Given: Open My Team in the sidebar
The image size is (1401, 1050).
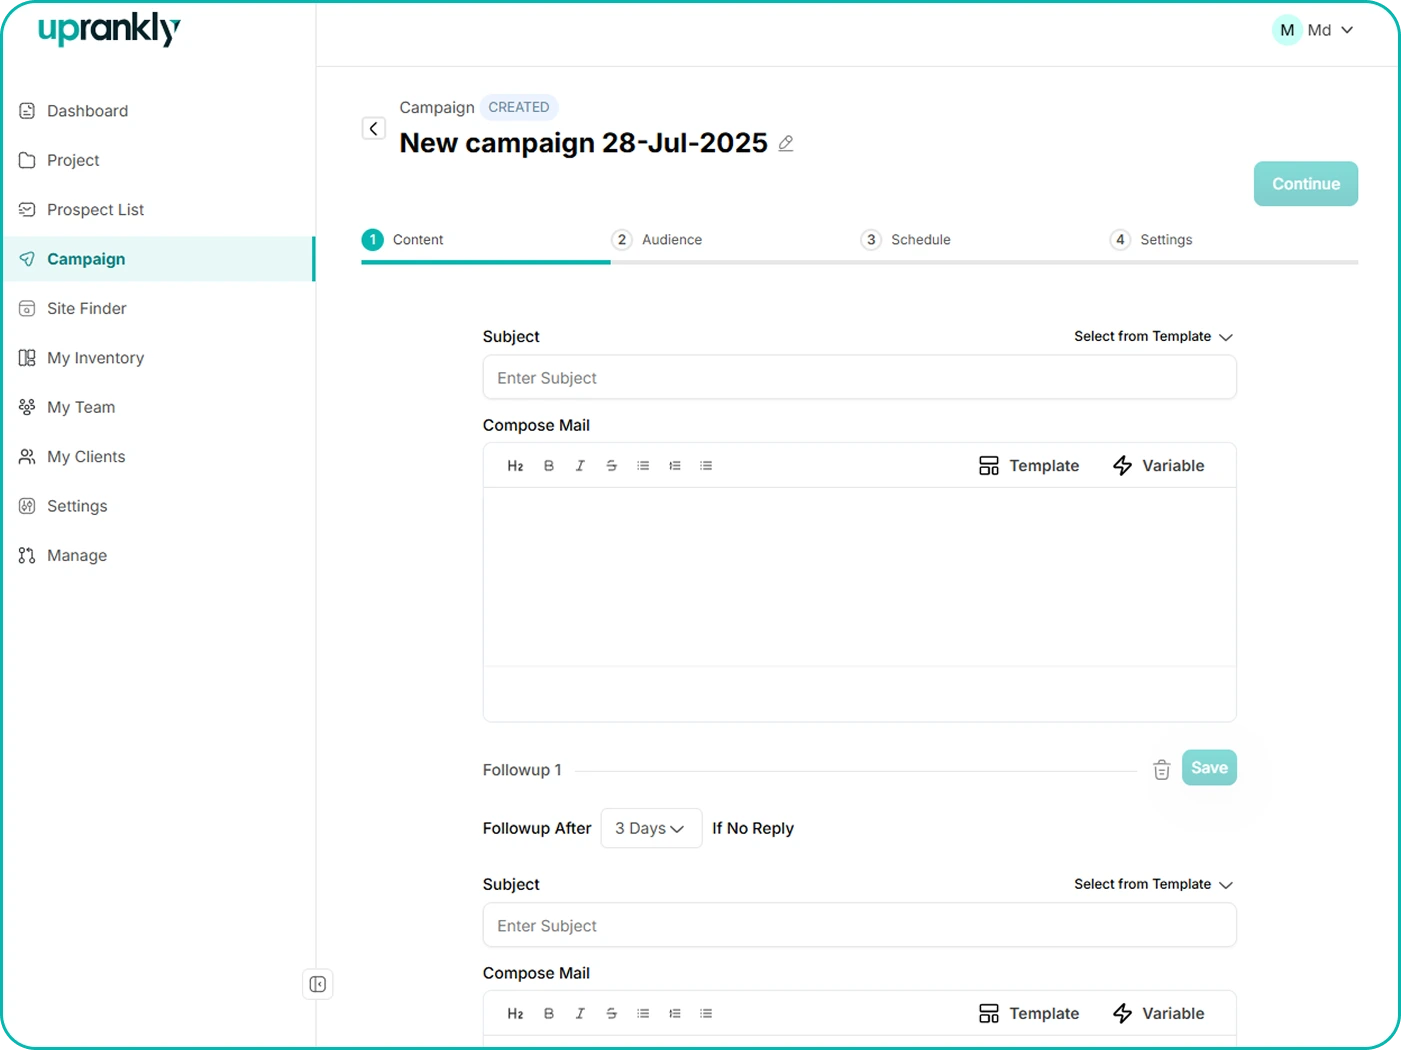Looking at the screenshot, I should [158, 407].
